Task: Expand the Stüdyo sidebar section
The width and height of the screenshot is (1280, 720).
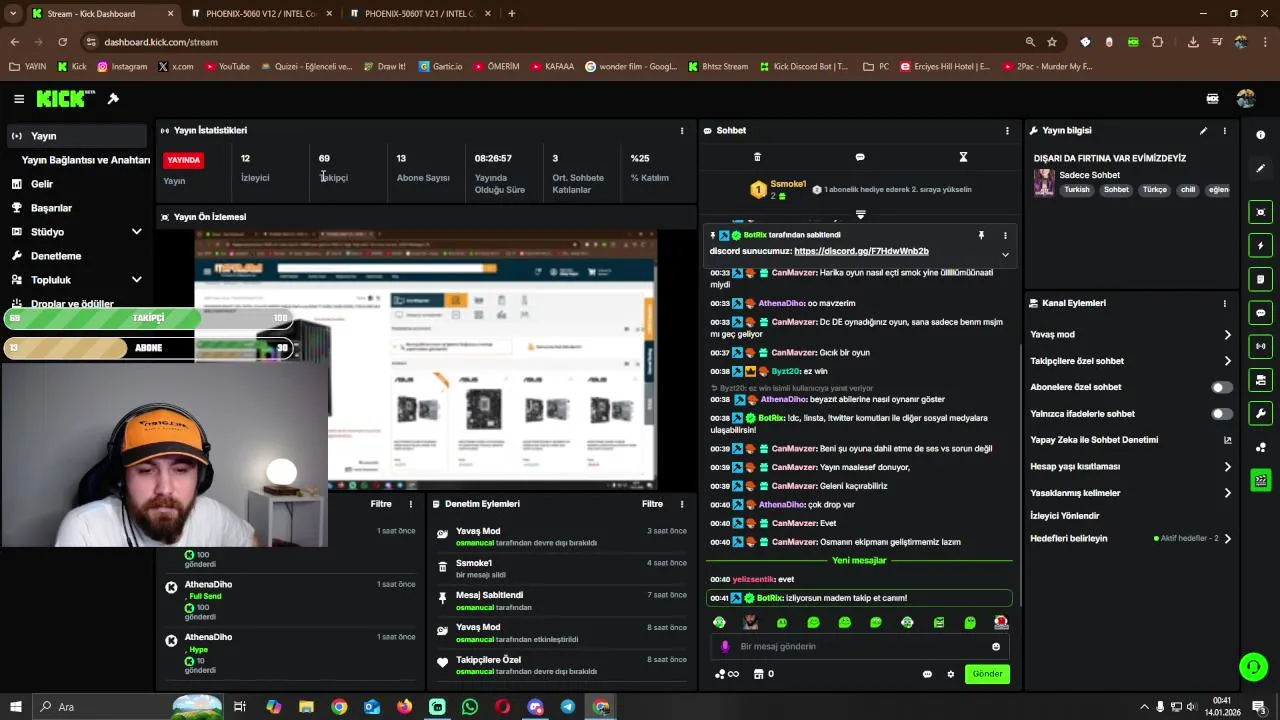Action: coord(136,232)
